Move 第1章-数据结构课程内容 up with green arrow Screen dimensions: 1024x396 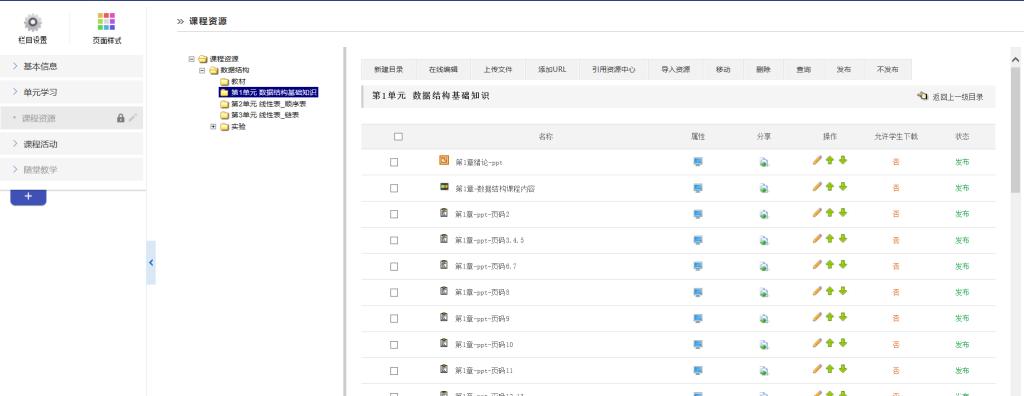[x=830, y=187]
